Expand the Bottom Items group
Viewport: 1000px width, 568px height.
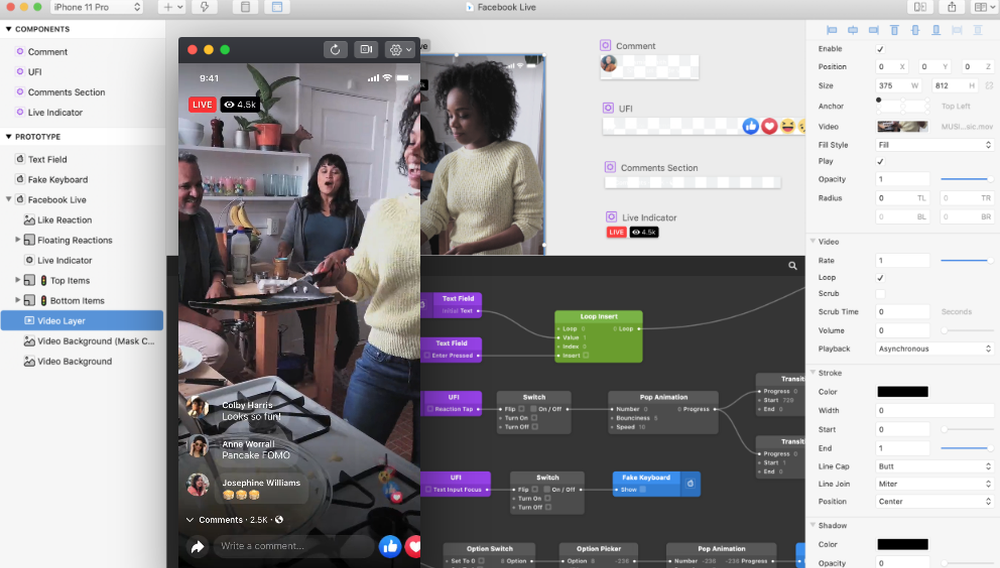[x=18, y=300]
